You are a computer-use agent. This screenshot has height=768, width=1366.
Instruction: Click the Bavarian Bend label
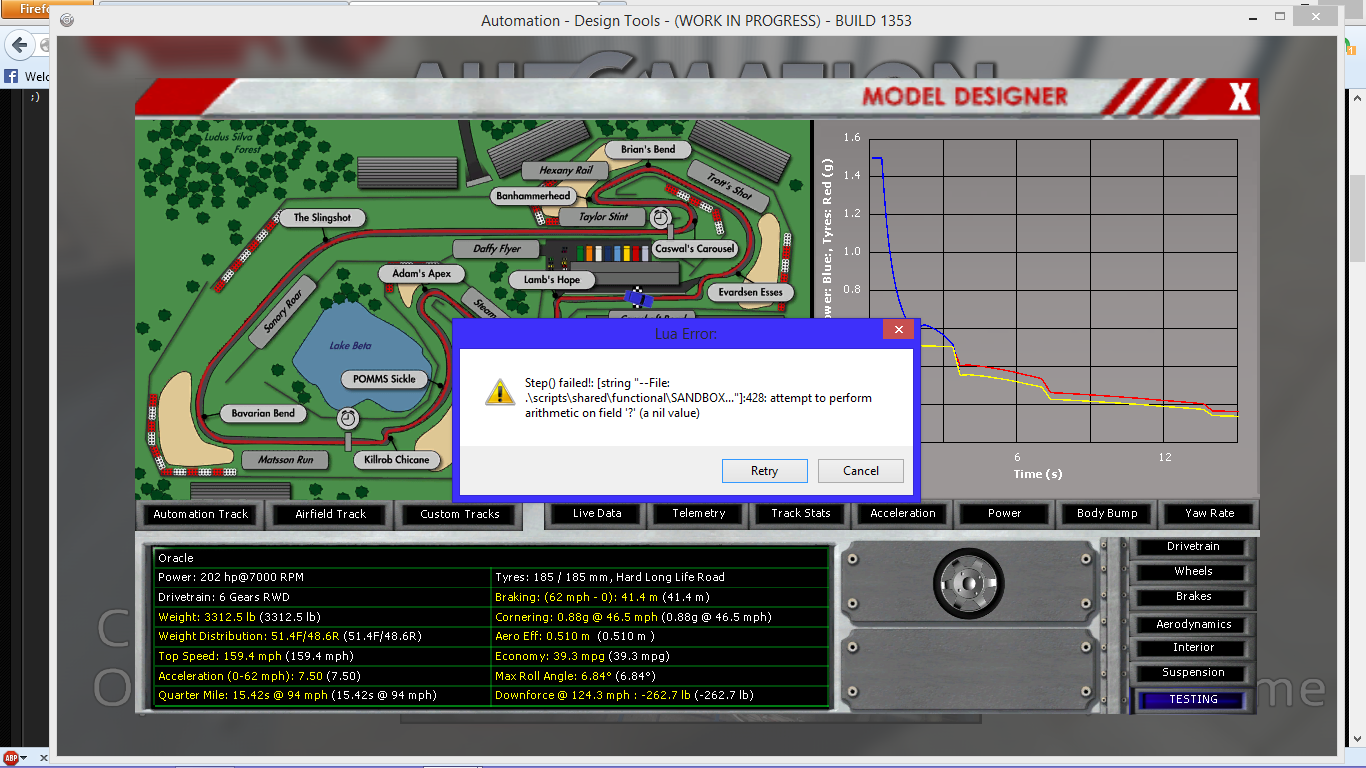point(263,414)
